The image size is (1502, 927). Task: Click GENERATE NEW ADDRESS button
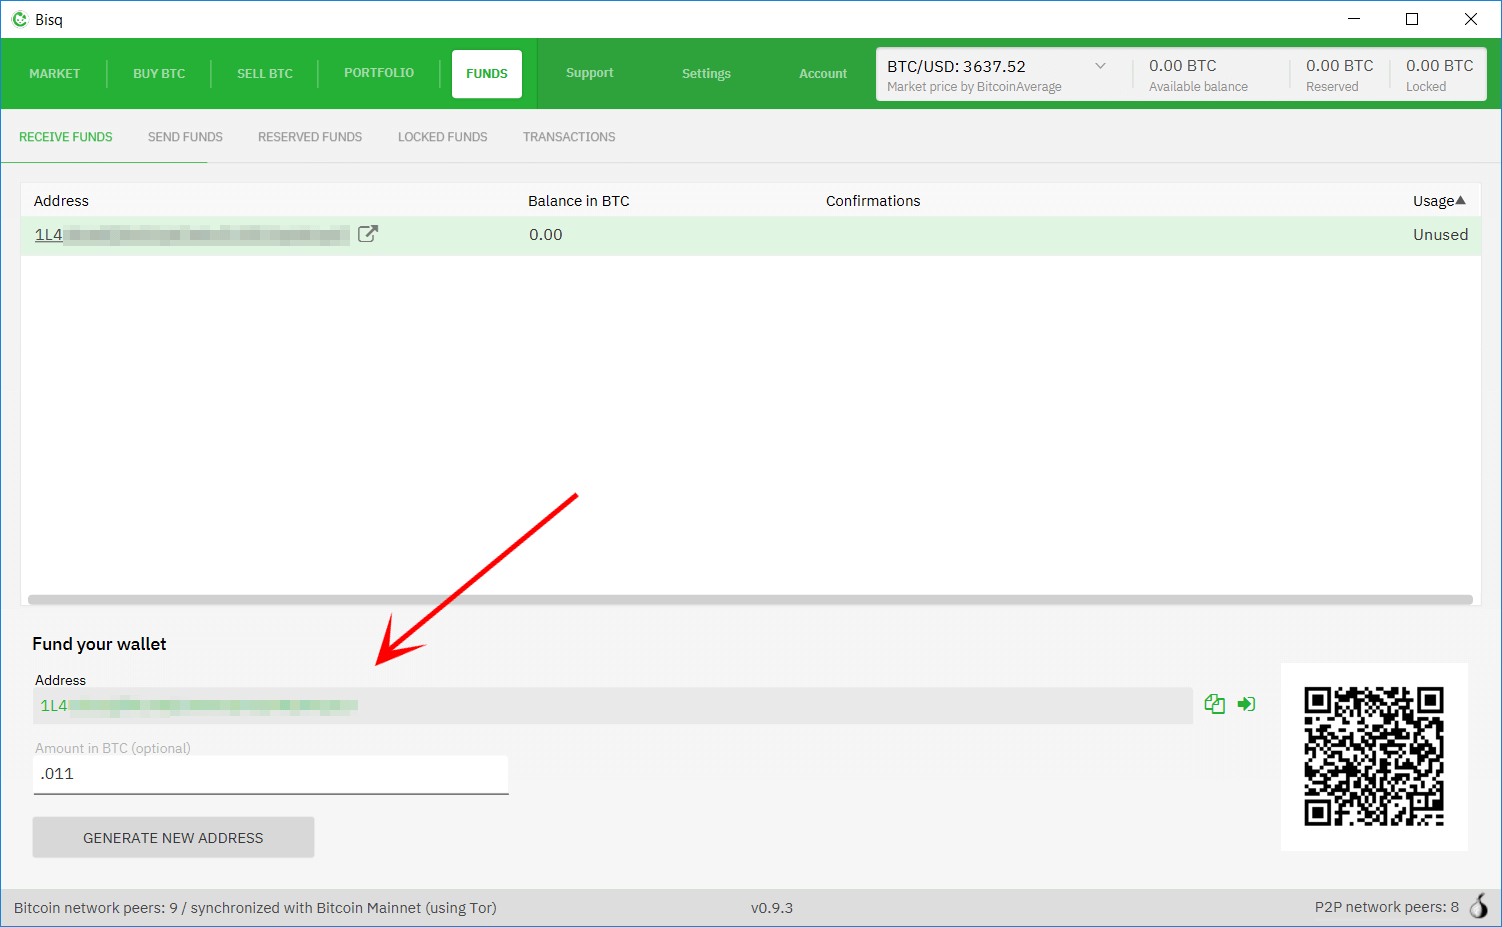[173, 838]
